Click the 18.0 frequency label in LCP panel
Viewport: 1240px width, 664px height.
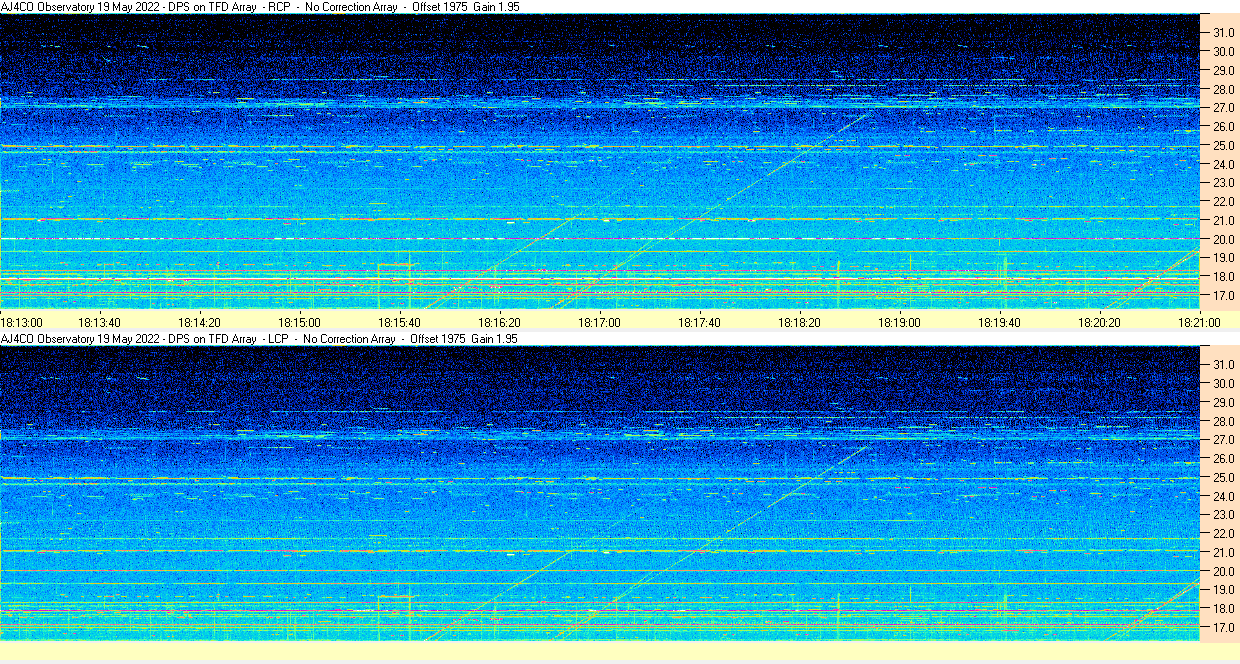coord(1223,608)
